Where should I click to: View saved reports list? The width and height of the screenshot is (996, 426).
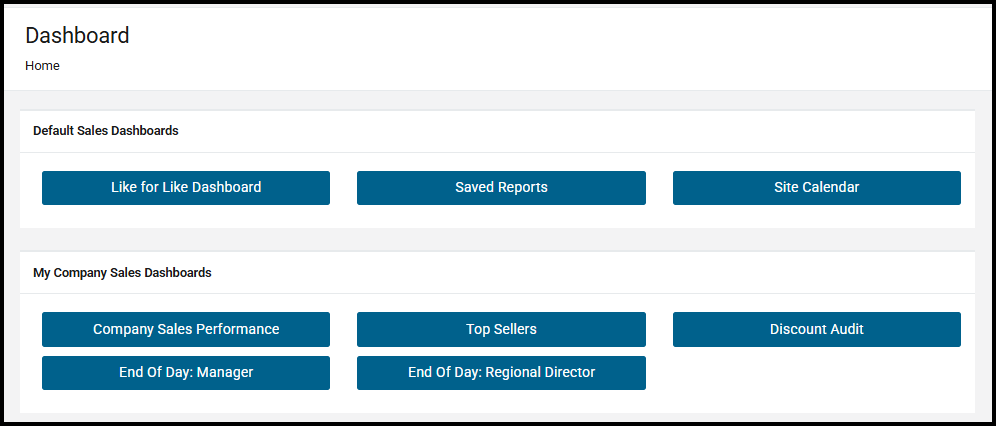point(501,187)
